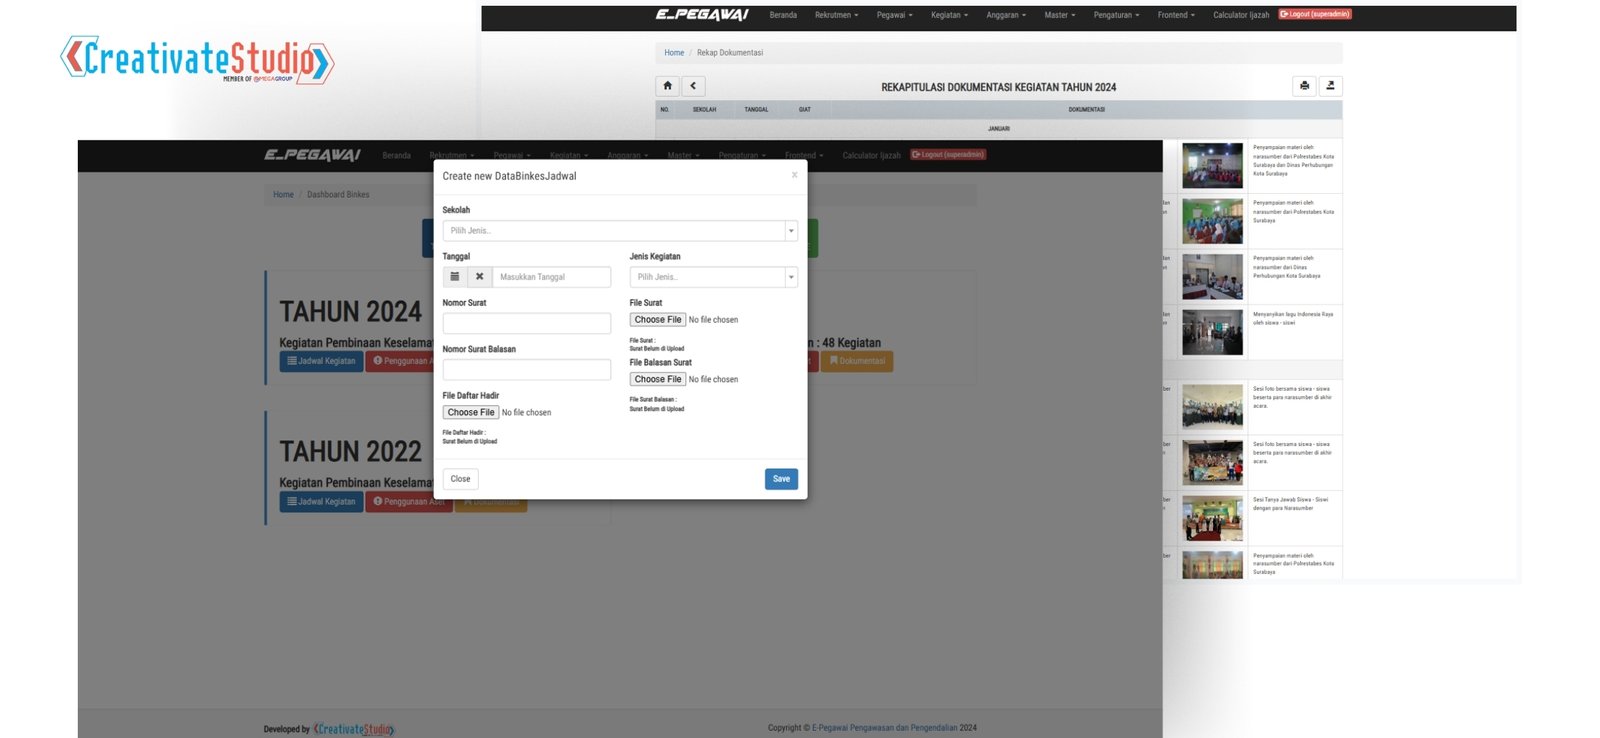Click the back arrow icon button
1600x738 pixels.
693,86
